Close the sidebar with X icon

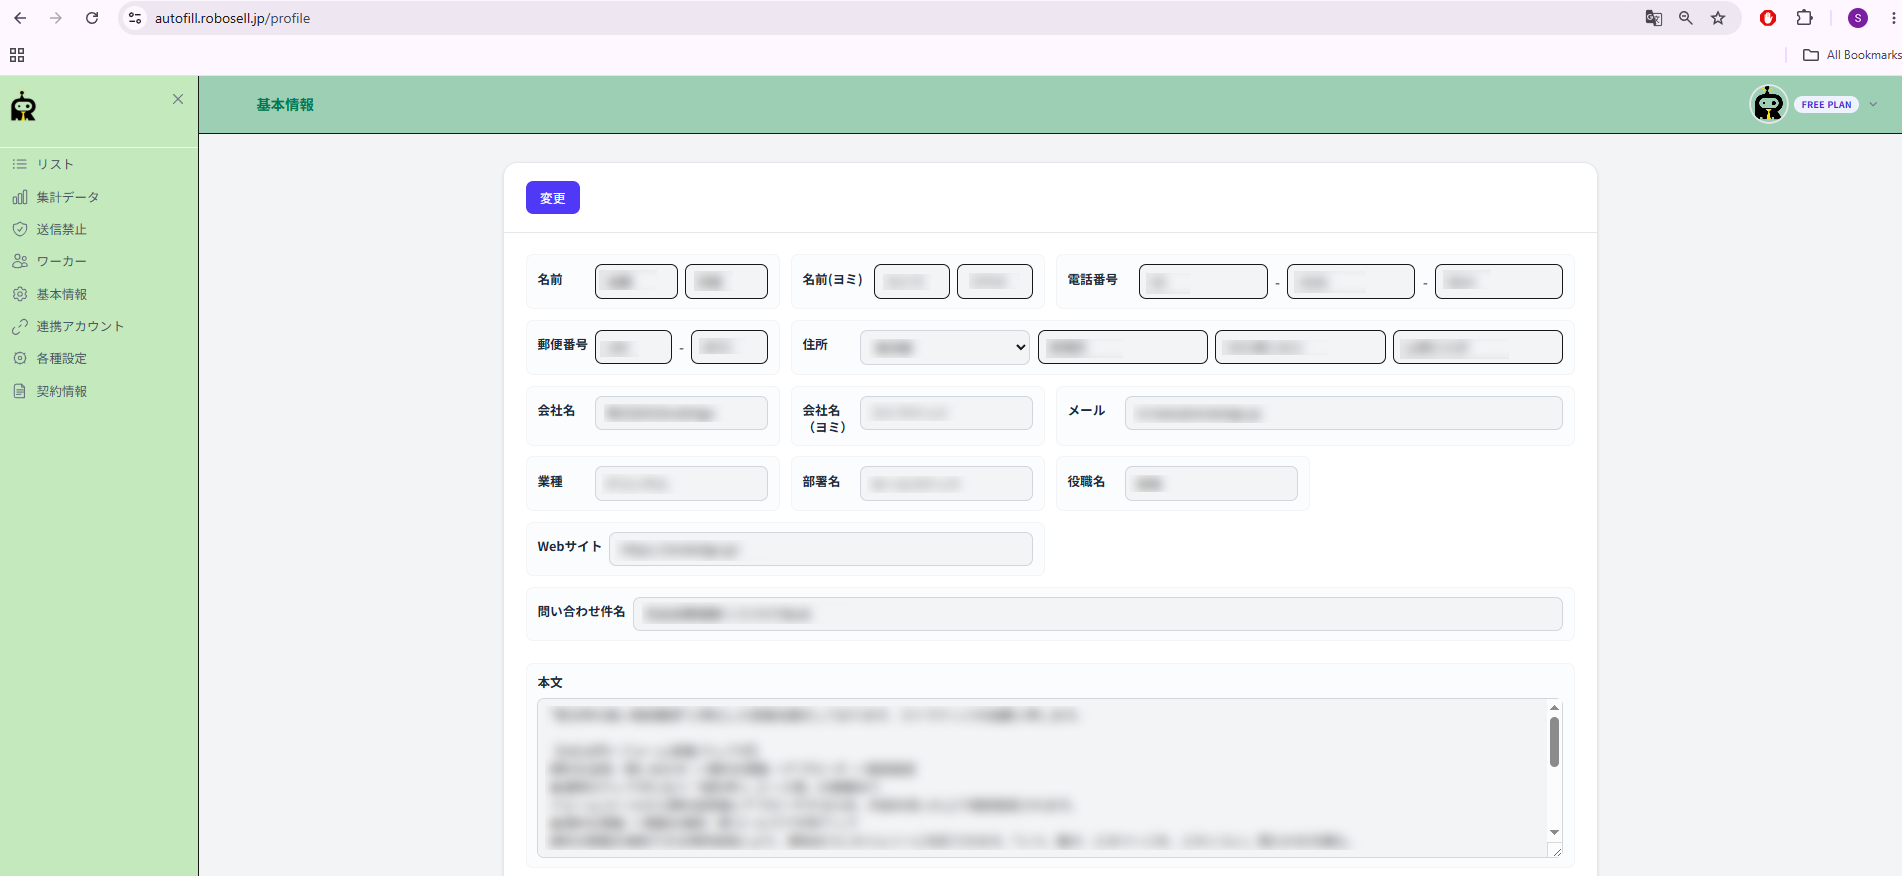178,99
